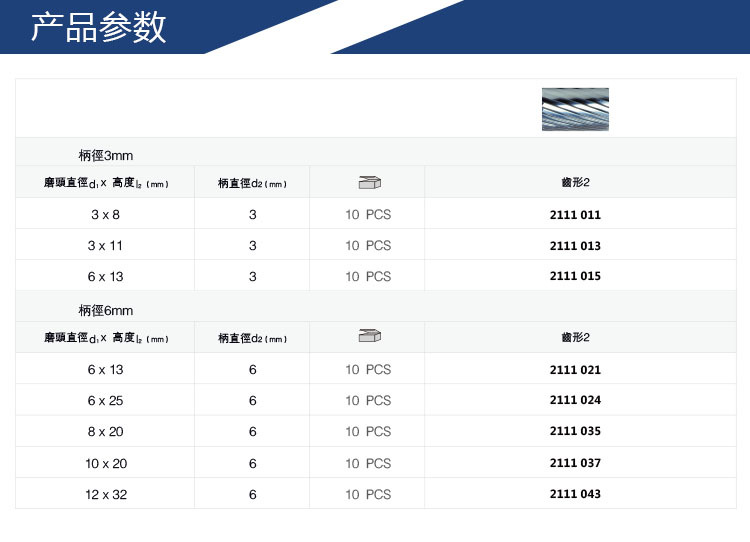
Task: Click the 3 x 8 size cell
Action: point(105,215)
